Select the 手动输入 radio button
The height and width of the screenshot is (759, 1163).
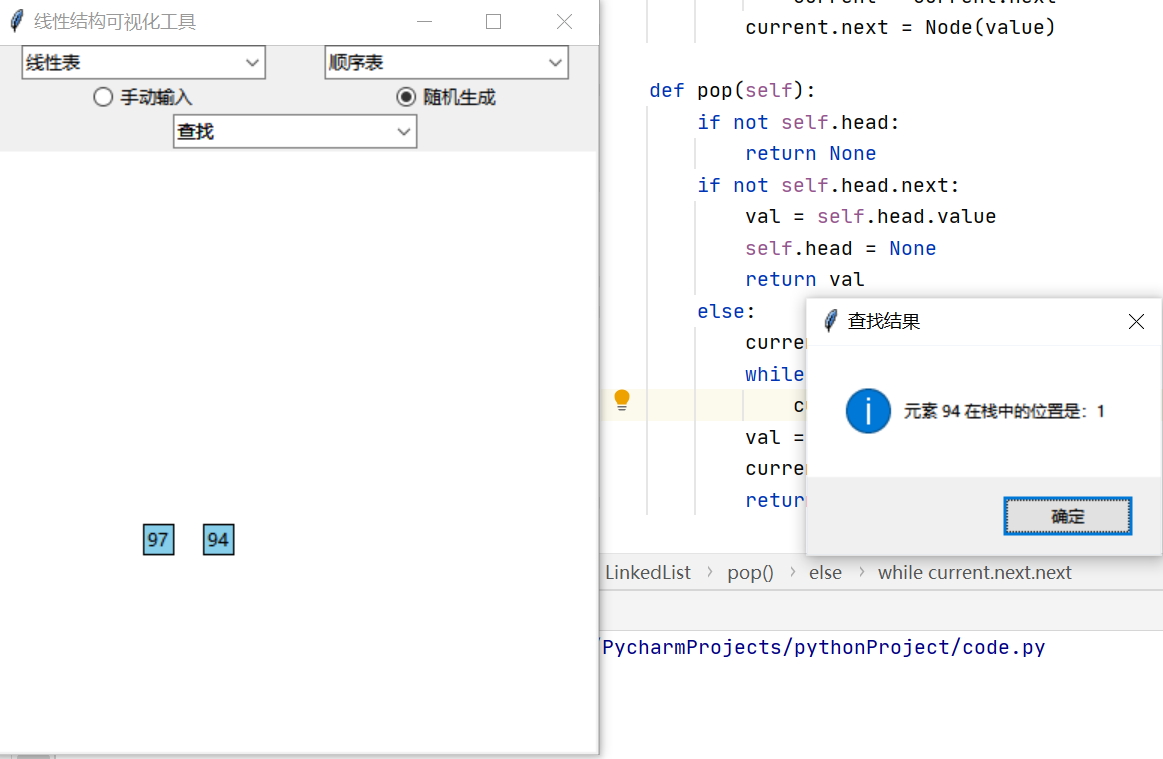[102, 97]
